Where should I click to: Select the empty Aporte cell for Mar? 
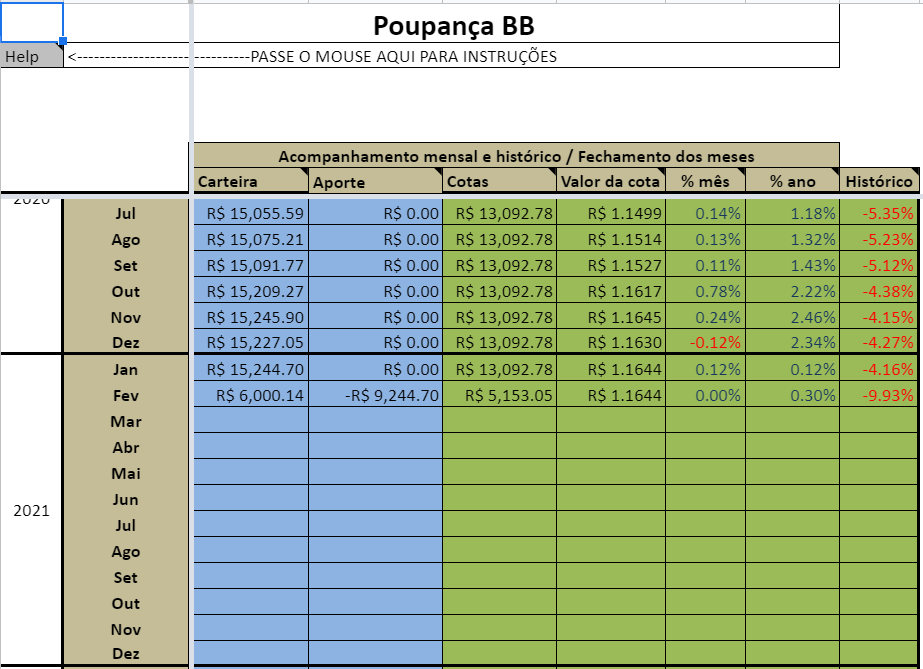coord(375,420)
